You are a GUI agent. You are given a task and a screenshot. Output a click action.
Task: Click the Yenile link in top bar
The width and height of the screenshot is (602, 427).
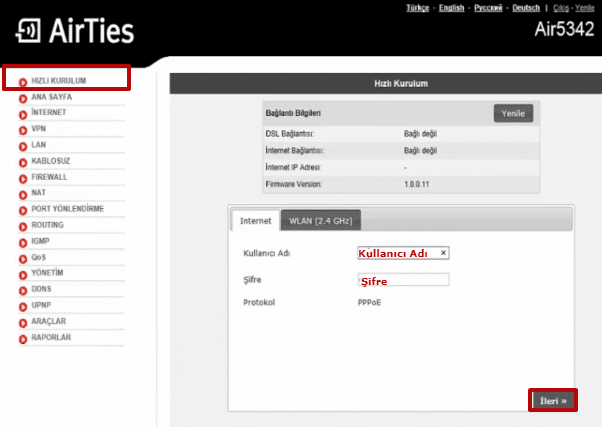point(585,8)
